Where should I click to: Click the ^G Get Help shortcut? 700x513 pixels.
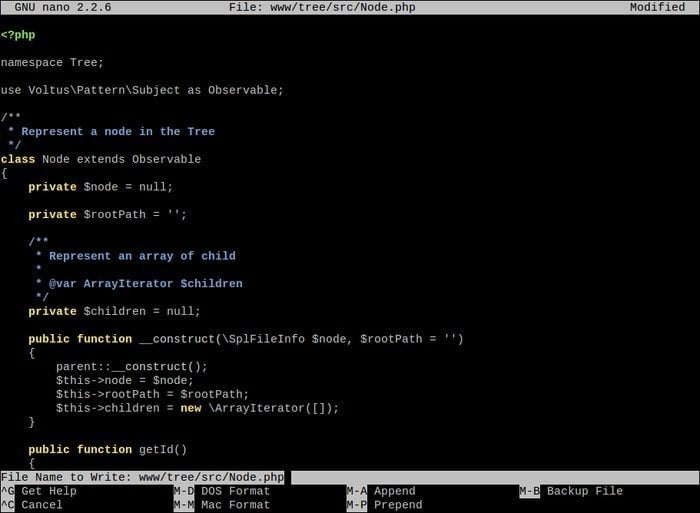pyautogui.click(x=39, y=491)
